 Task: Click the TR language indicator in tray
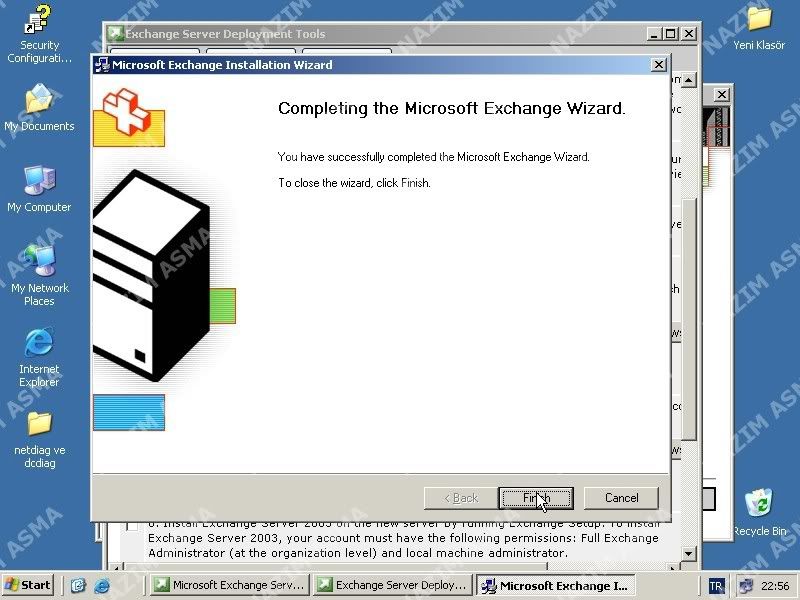point(716,586)
